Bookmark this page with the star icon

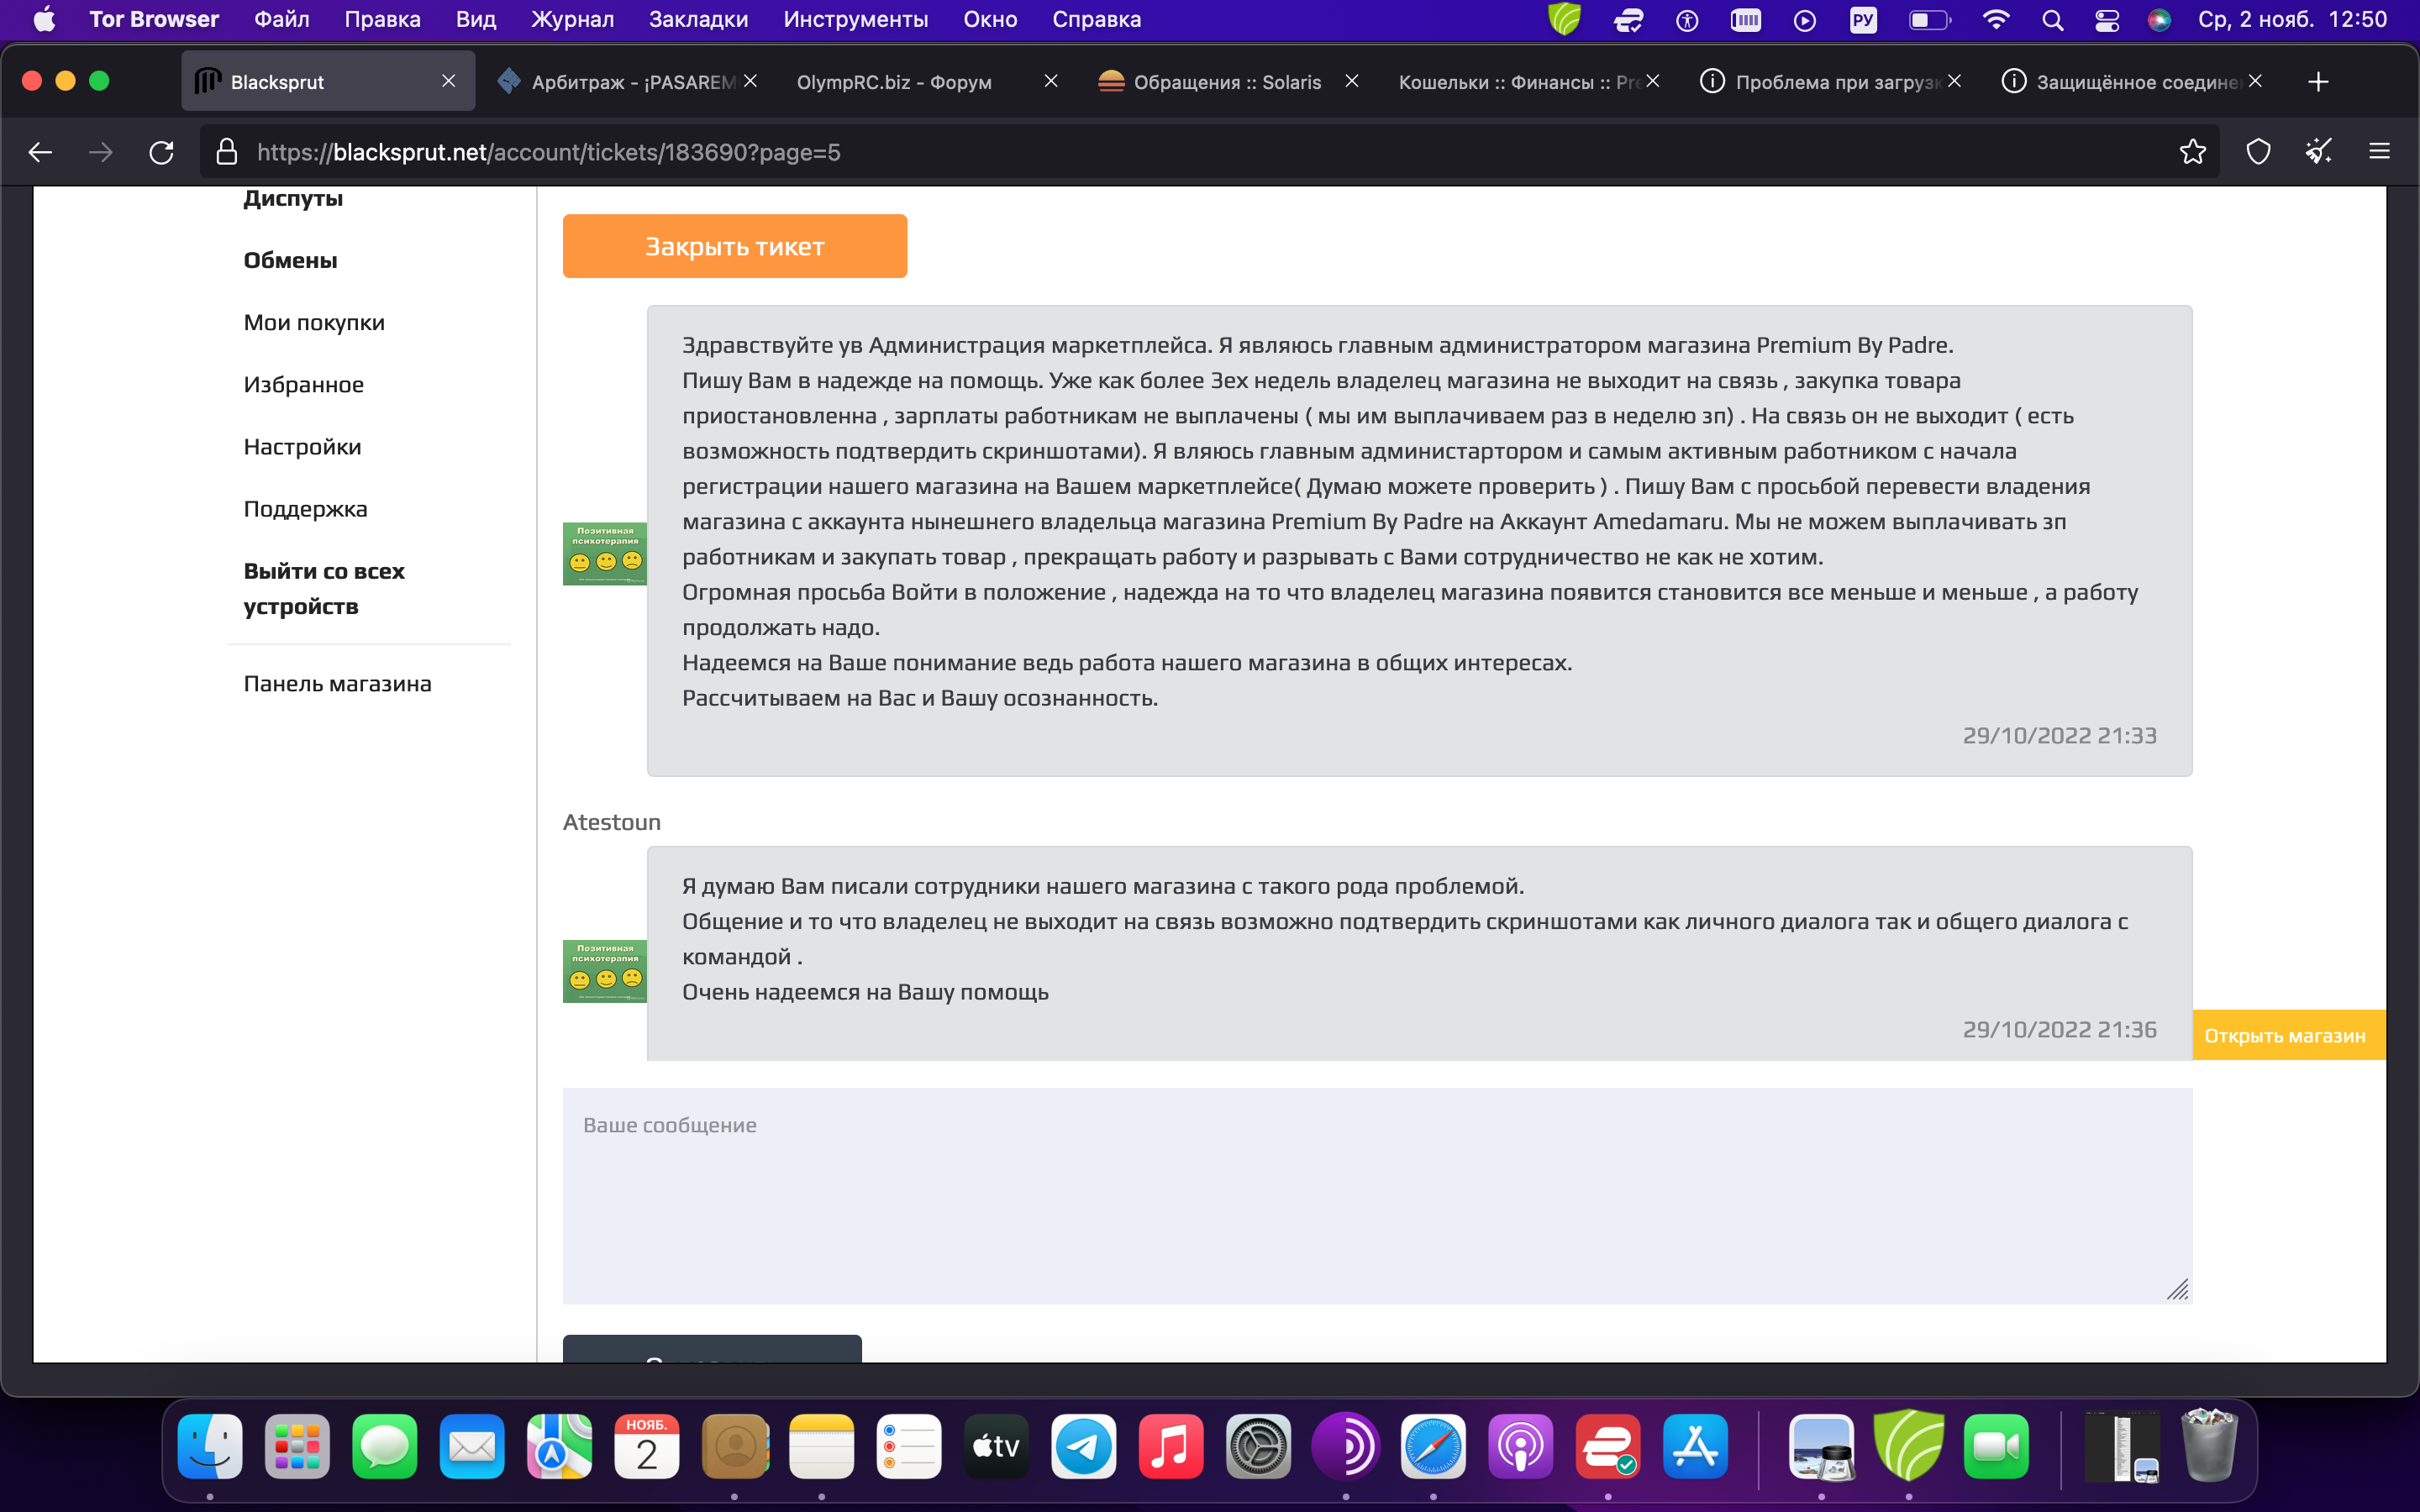[2192, 152]
